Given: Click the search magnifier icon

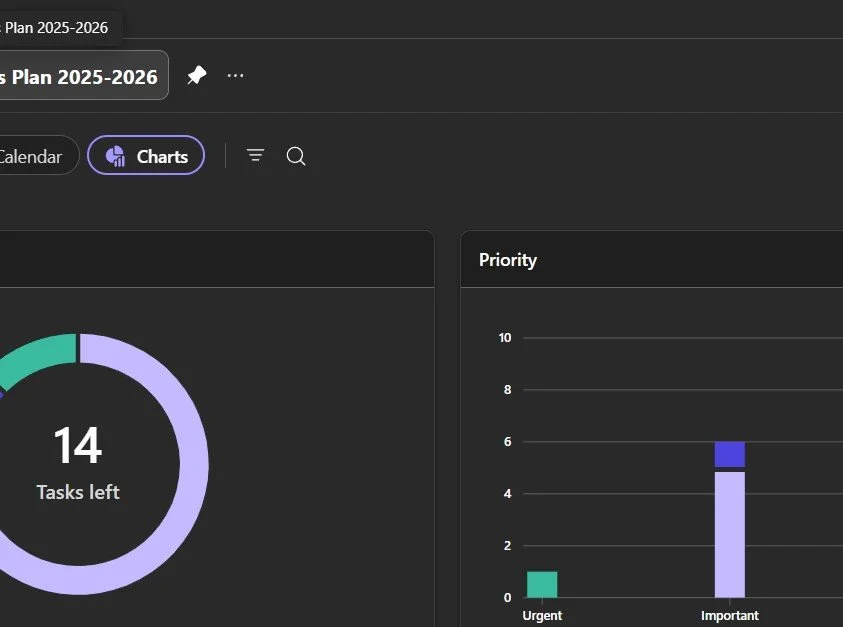Looking at the screenshot, I should coord(296,156).
